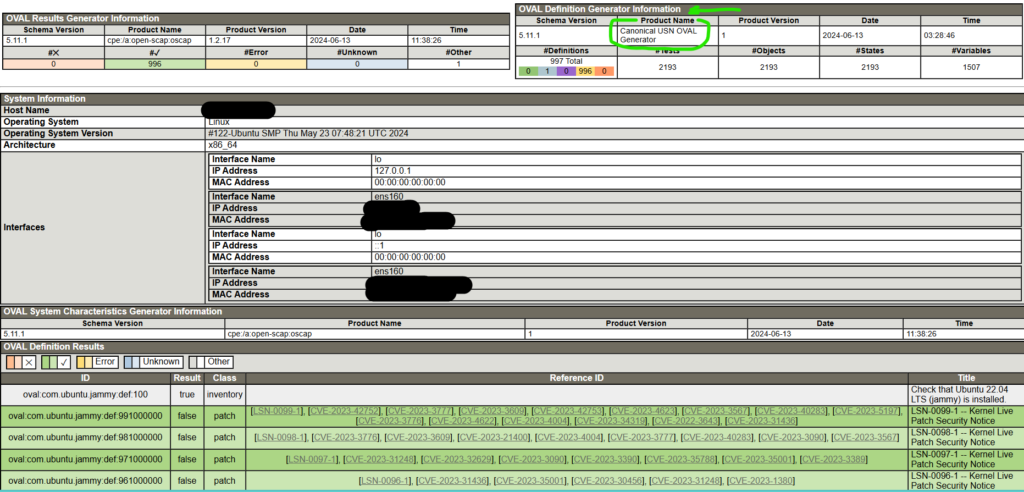
Task: Follow the CVE-2023-32629 reference link
Action: [x=457, y=459]
